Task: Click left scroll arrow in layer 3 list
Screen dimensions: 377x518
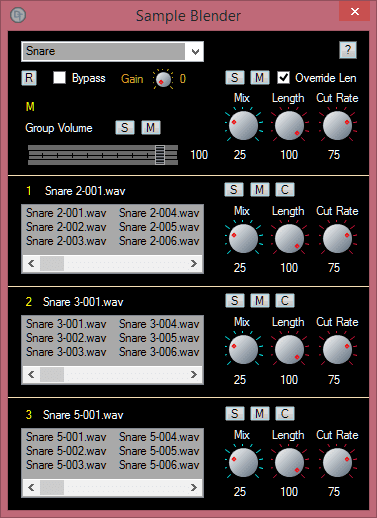Action: point(31,488)
